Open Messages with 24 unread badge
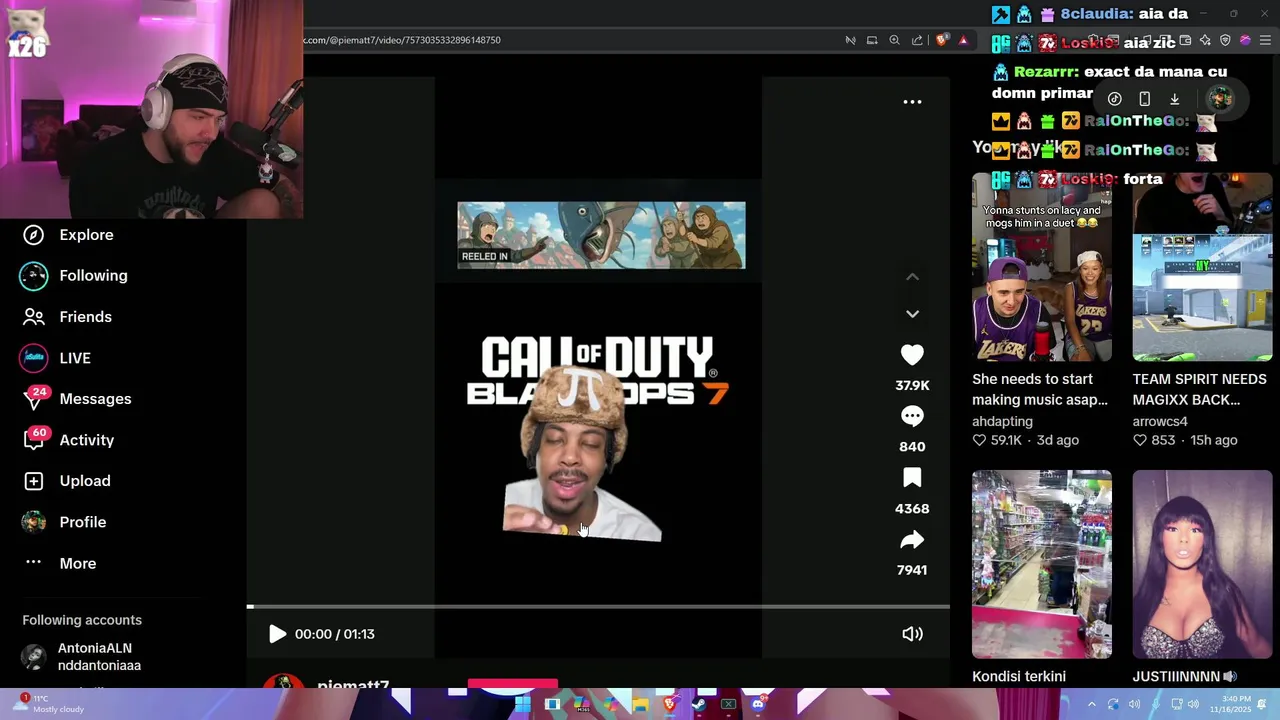 click(77, 399)
